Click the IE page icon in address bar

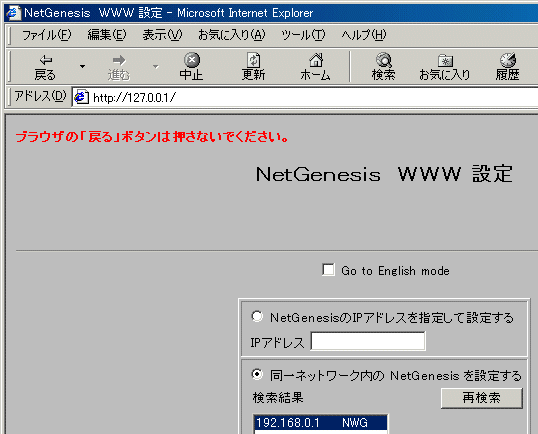click(x=81, y=97)
